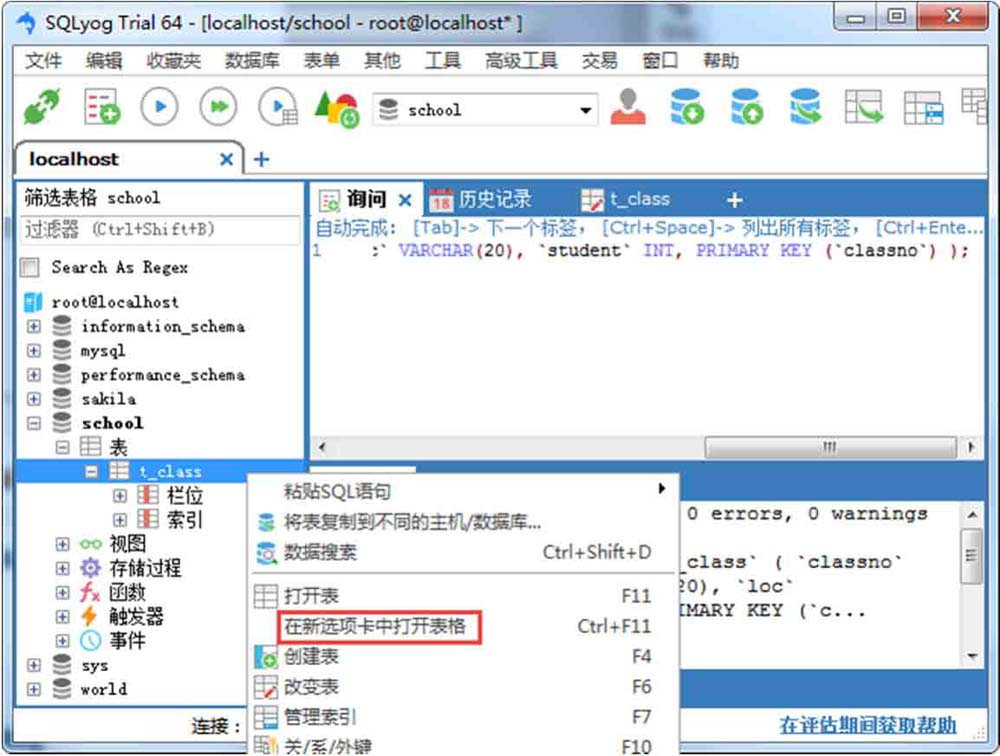Viewport: 1000px width, 756px height.
Task: Select the sys database in tree
Action: (95, 665)
